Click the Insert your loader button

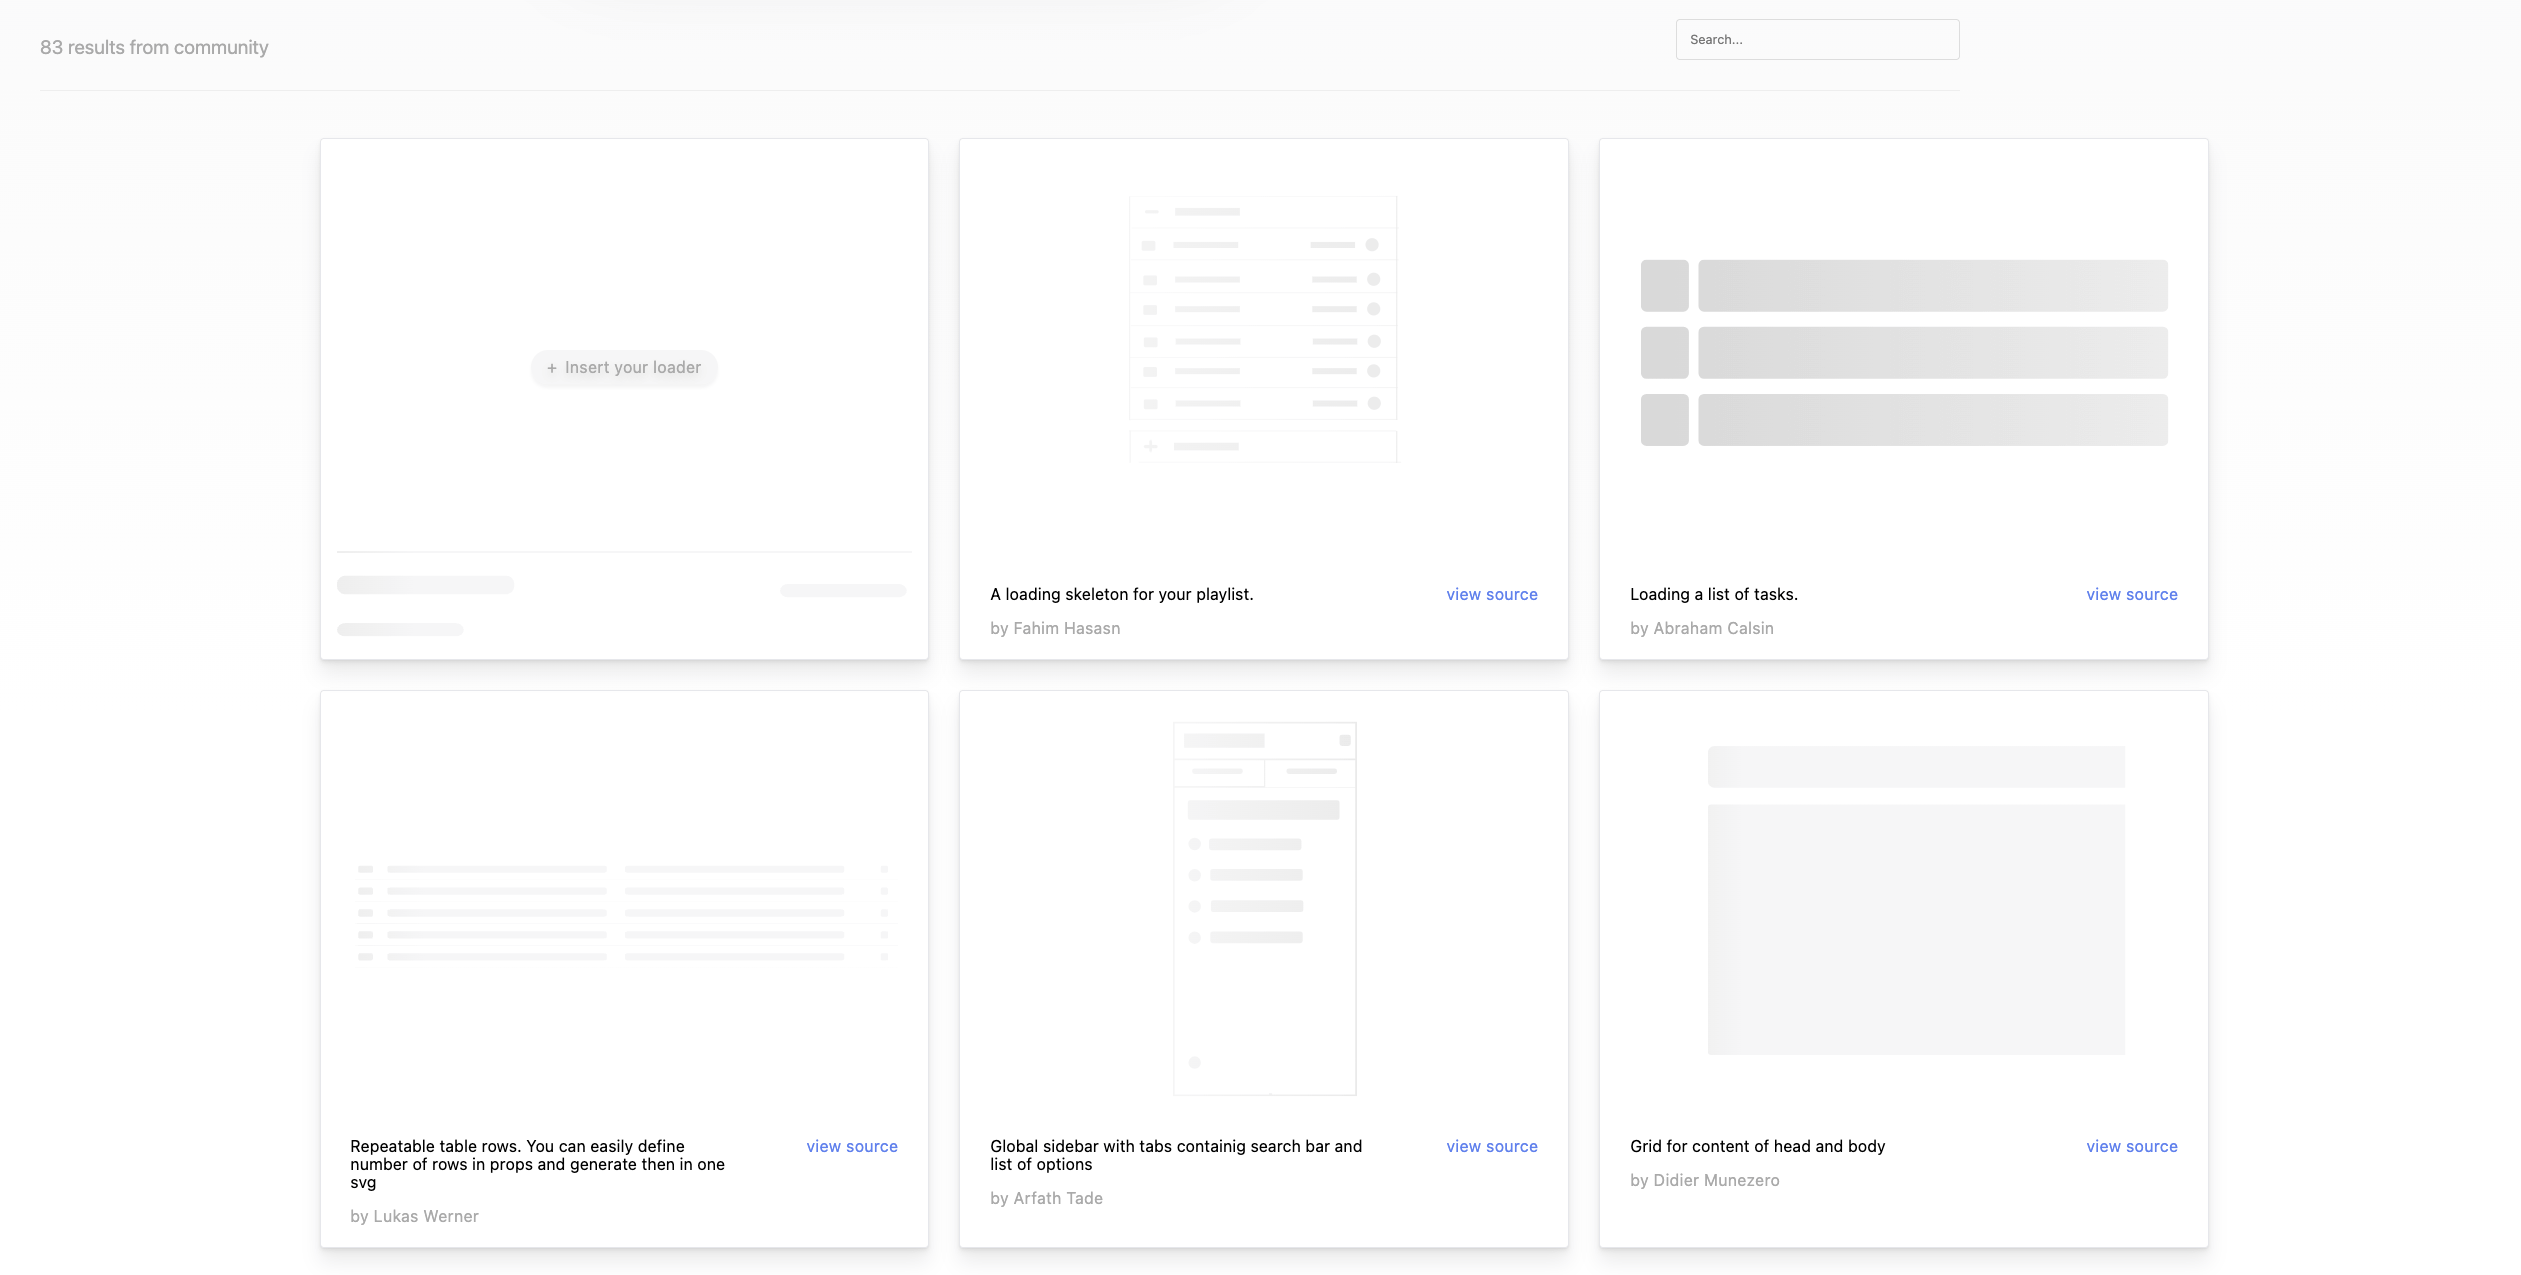coord(624,368)
